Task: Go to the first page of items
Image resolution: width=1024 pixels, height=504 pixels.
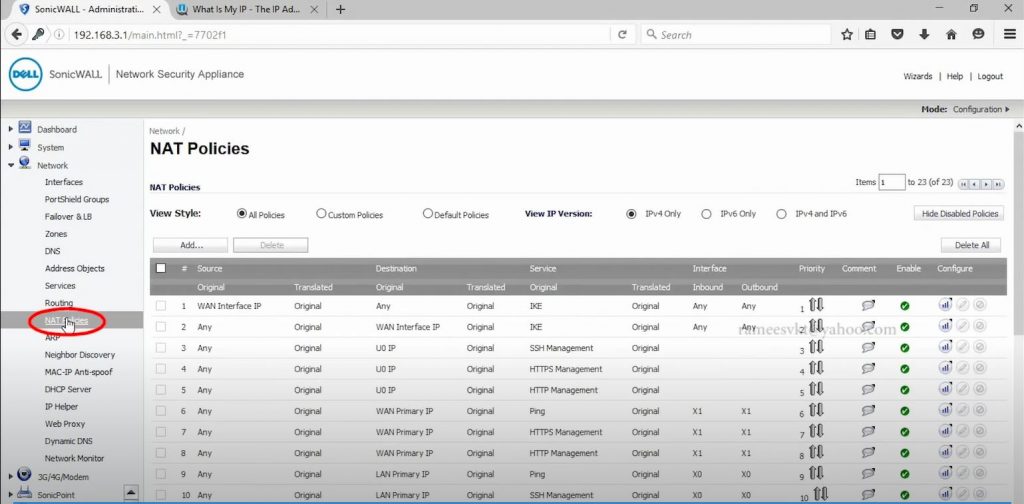Action: tap(963, 185)
